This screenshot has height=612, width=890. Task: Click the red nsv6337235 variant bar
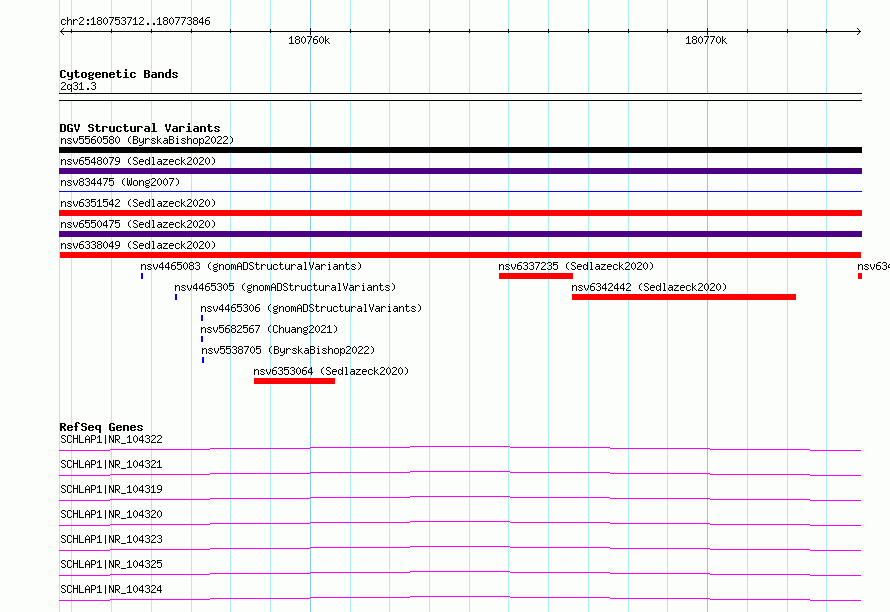536,276
